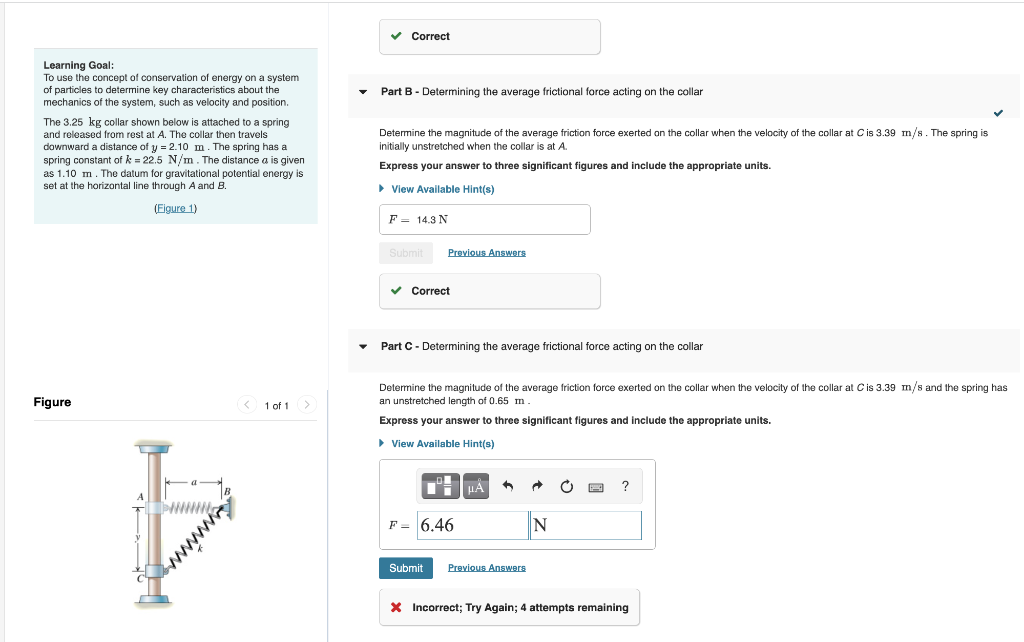Image resolution: width=1024 pixels, height=642 pixels.
Task: Reset answer with the circular arrow icon
Action: click(567, 486)
